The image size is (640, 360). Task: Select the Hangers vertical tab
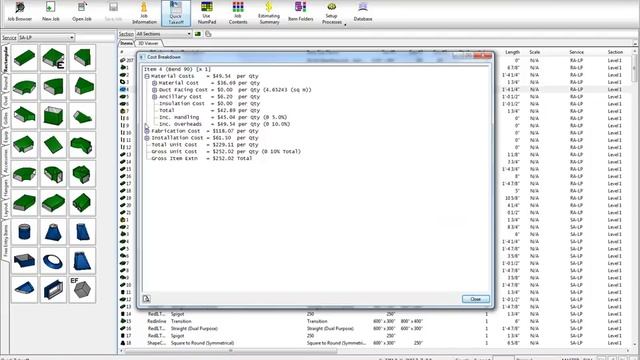[x=5, y=188]
